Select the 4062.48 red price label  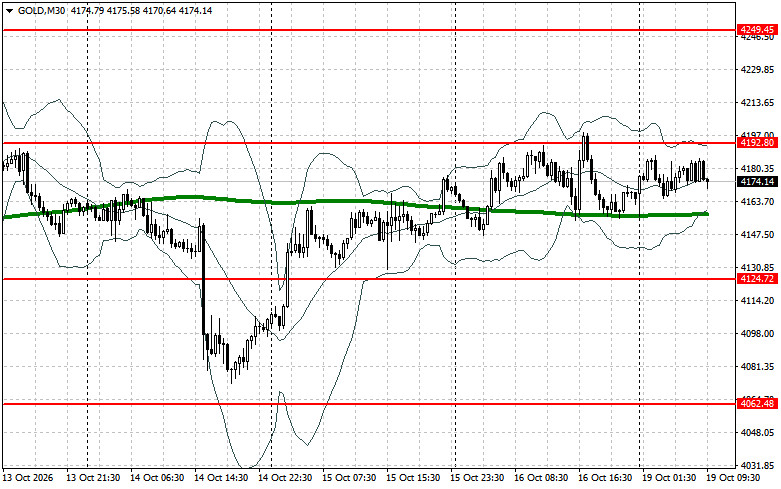[757, 404]
